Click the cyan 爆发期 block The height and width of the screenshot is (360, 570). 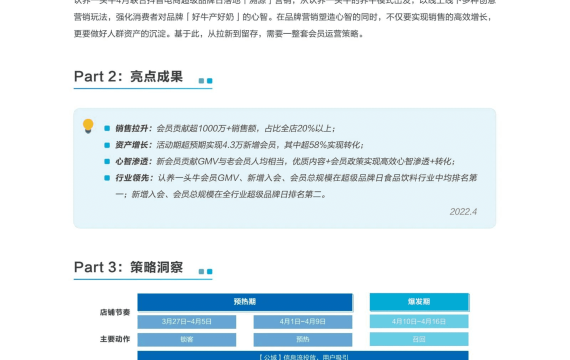click(x=419, y=302)
